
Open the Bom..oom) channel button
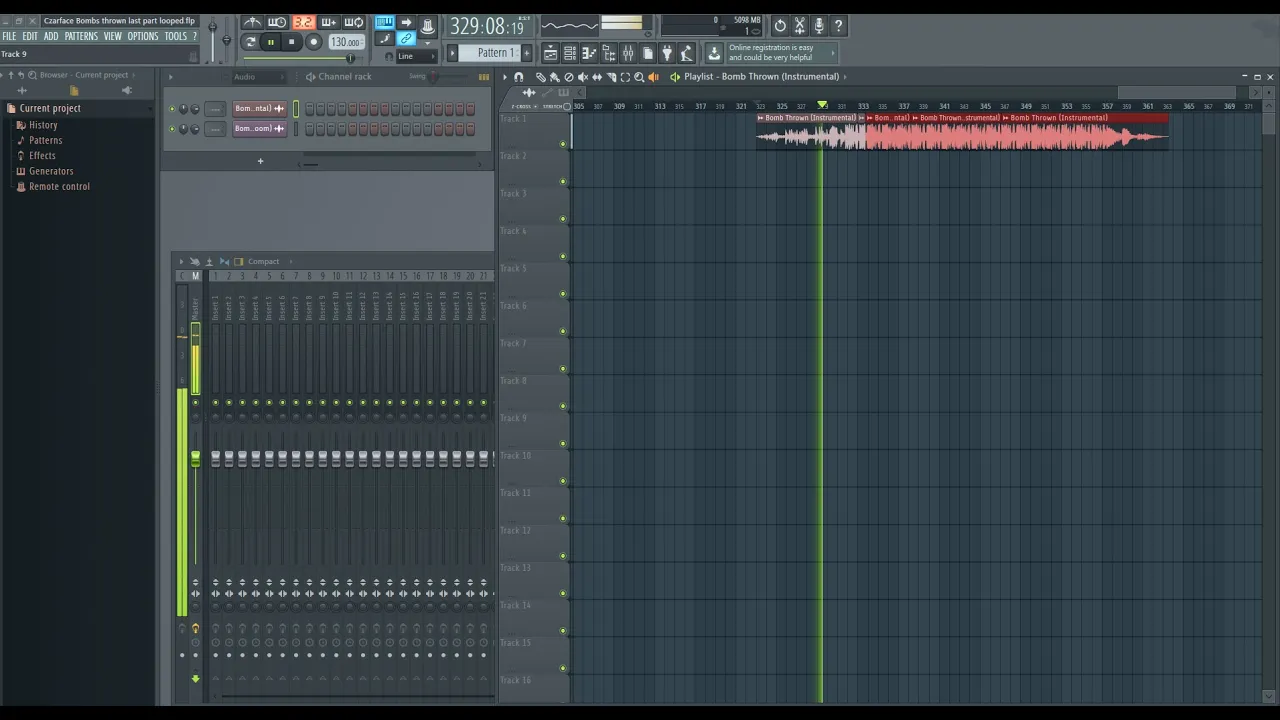click(x=260, y=129)
